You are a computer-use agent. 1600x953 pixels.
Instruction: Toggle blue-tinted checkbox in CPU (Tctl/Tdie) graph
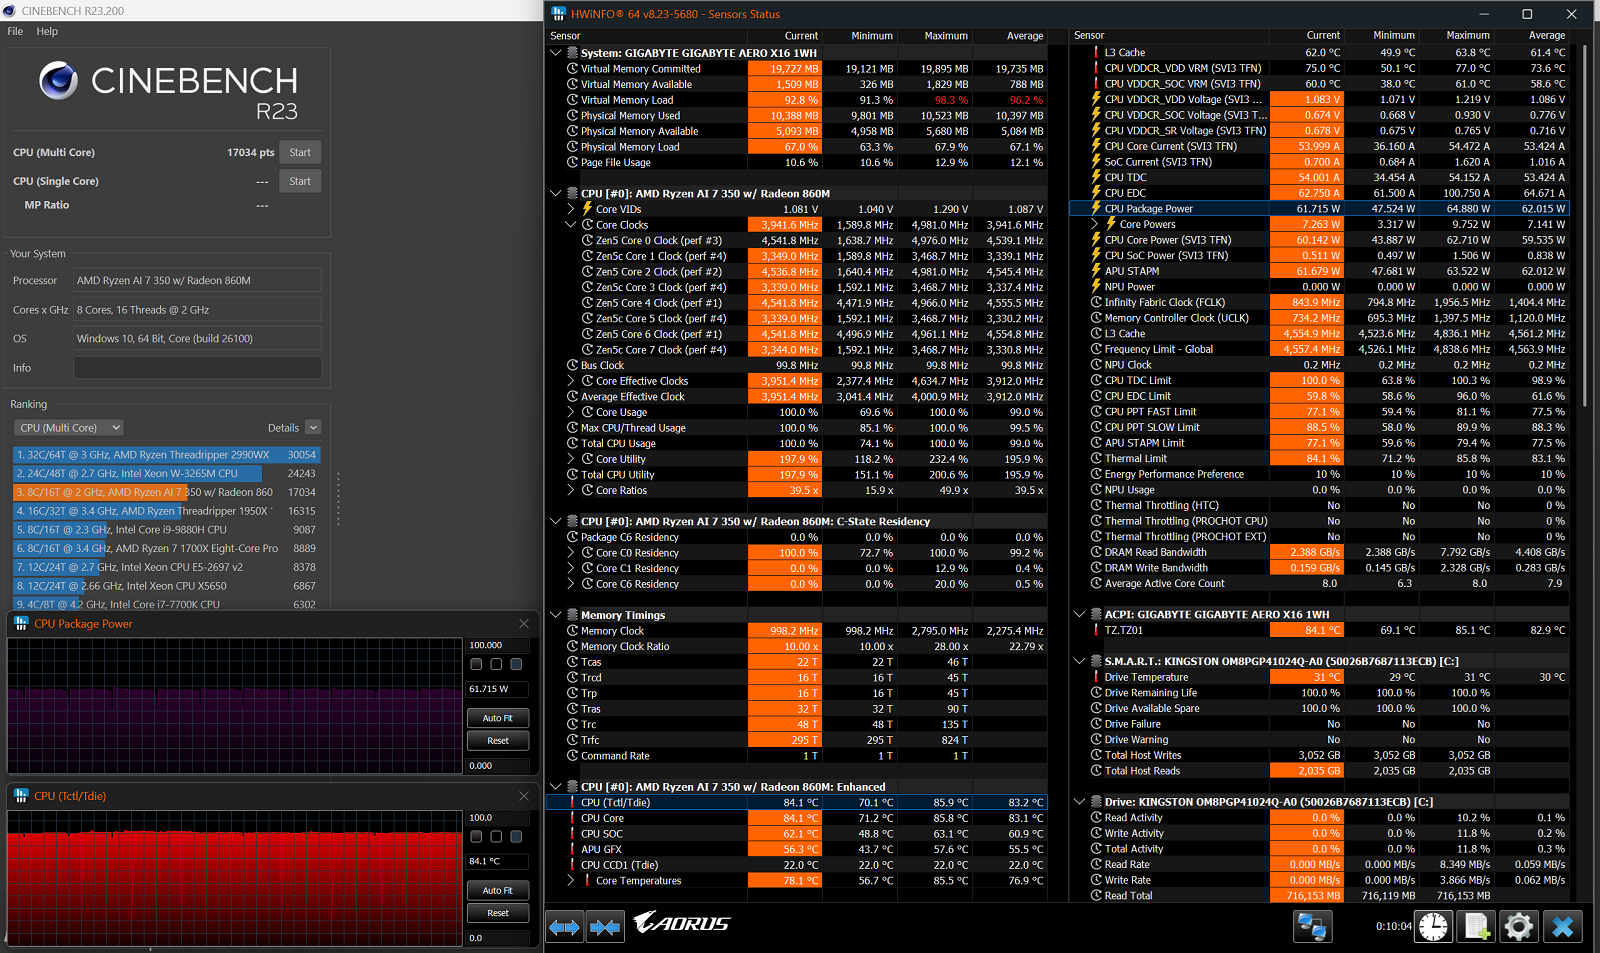tap(516, 836)
